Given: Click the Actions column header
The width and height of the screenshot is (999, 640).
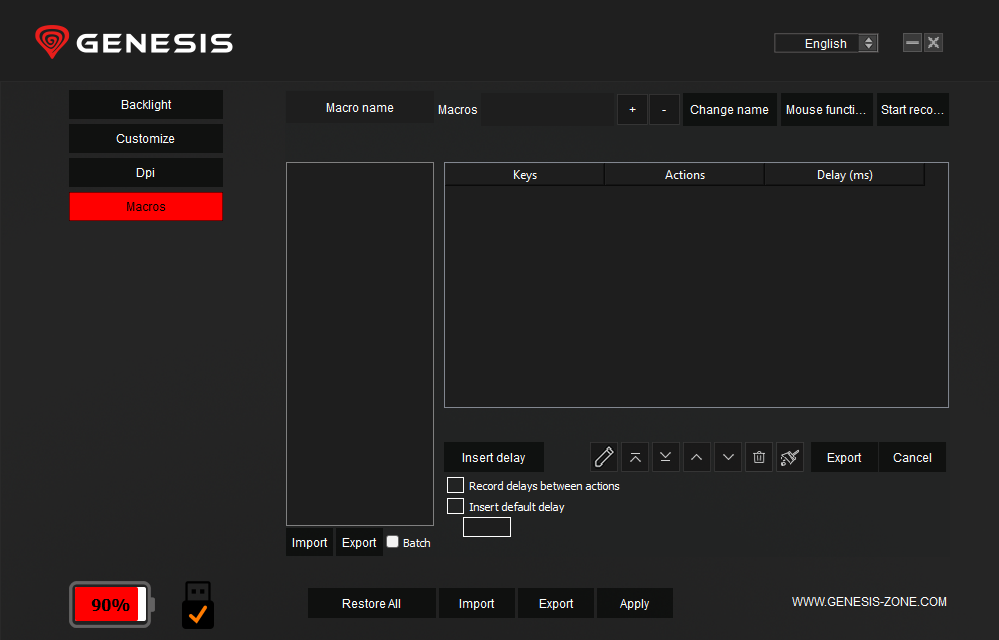Looking at the screenshot, I should 685,174.
